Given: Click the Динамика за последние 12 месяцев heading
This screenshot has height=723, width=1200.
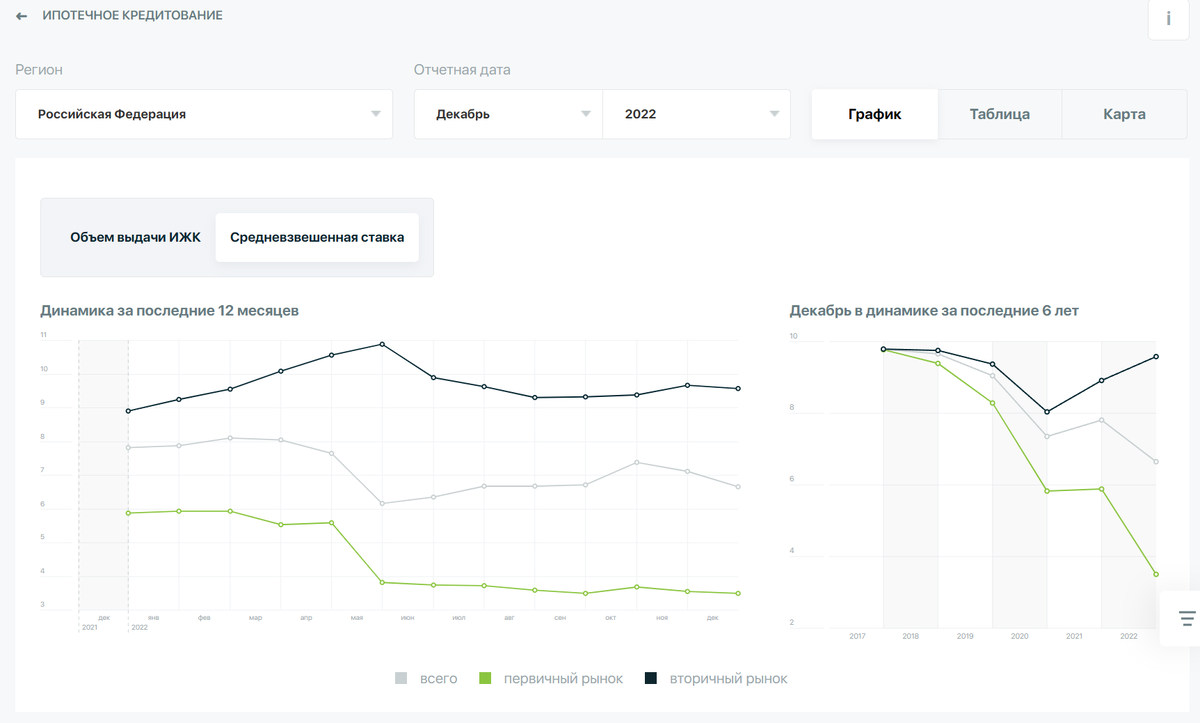Looking at the screenshot, I should (169, 311).
